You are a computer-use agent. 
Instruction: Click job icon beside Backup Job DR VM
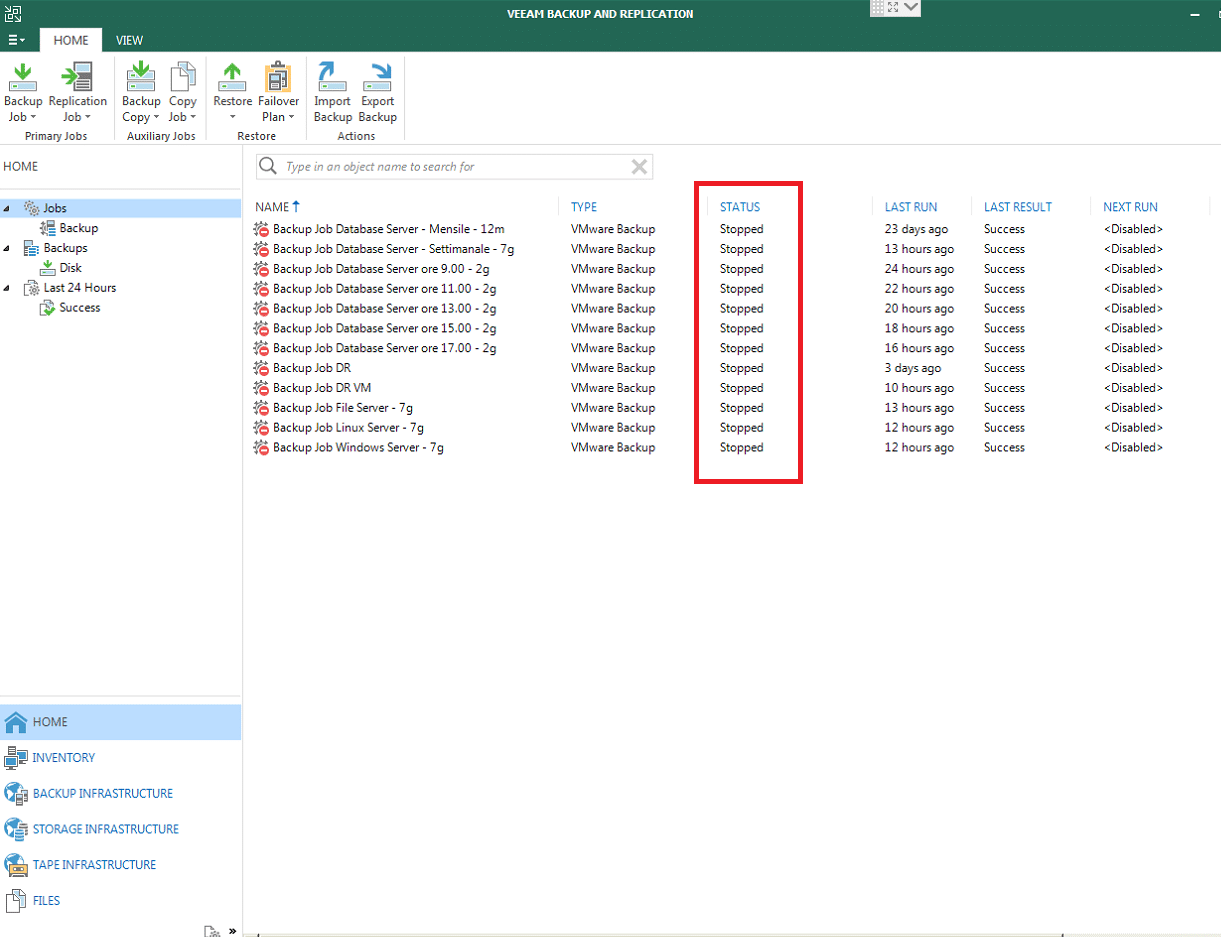point(262,388)
